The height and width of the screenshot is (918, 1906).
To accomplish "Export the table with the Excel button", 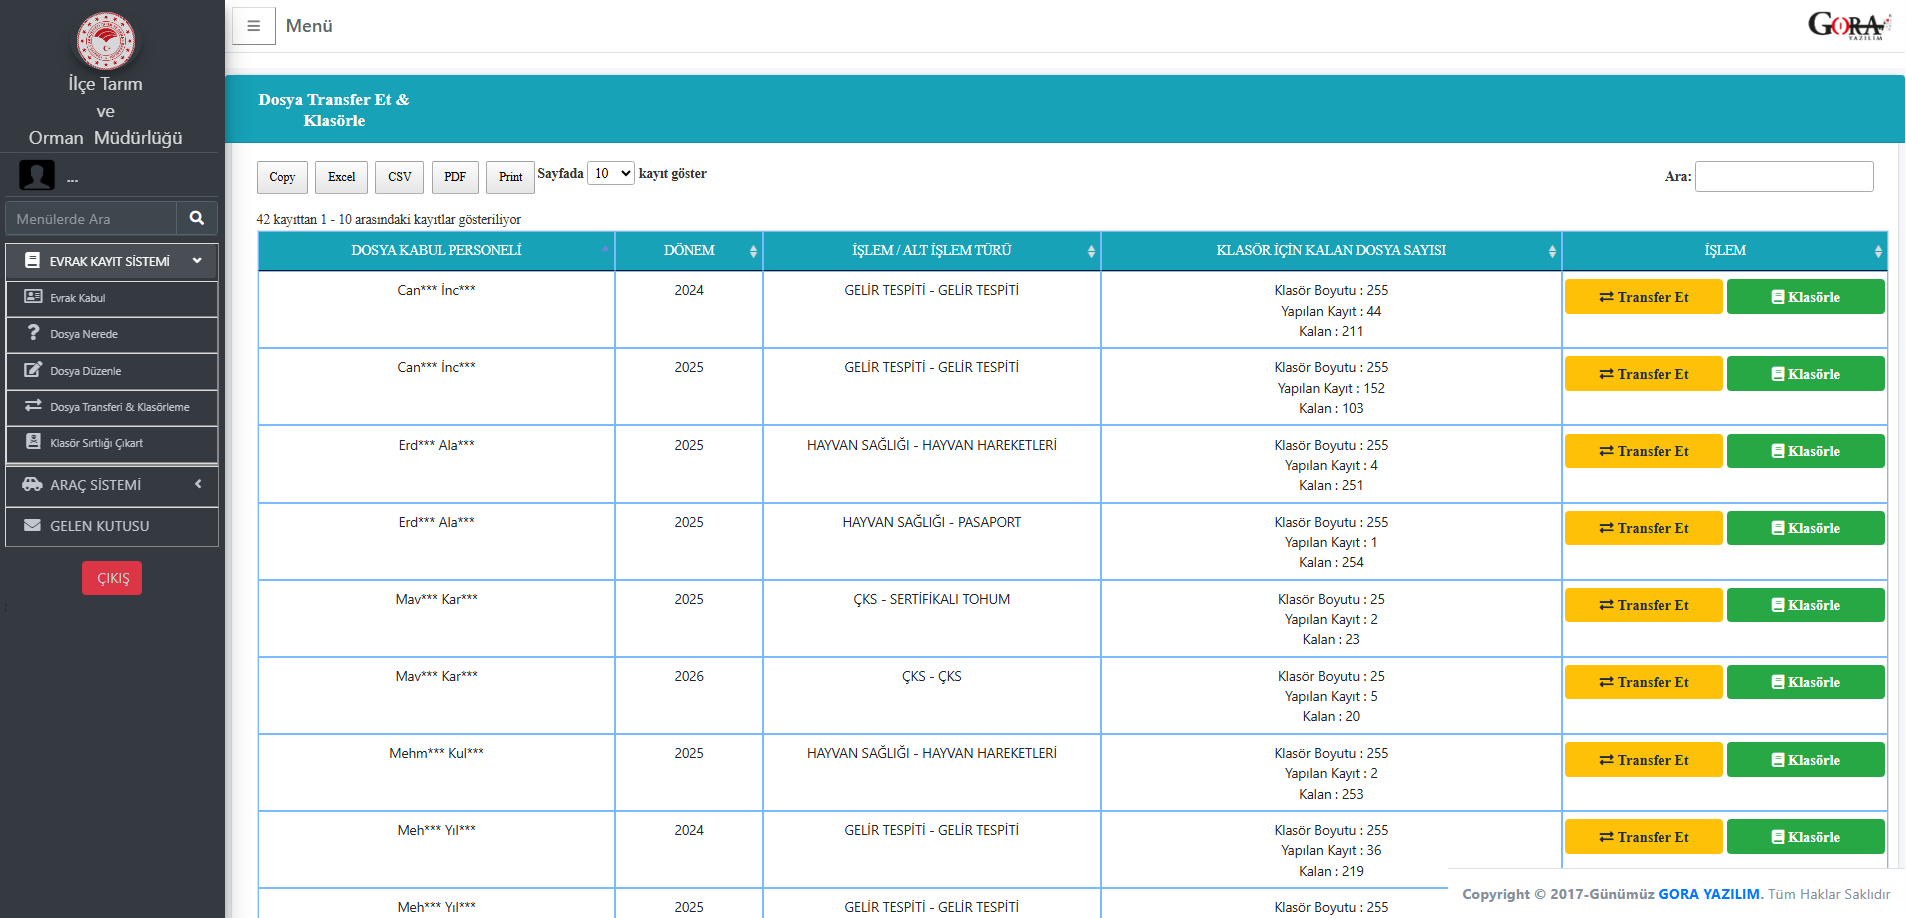I will pos(341,177).
